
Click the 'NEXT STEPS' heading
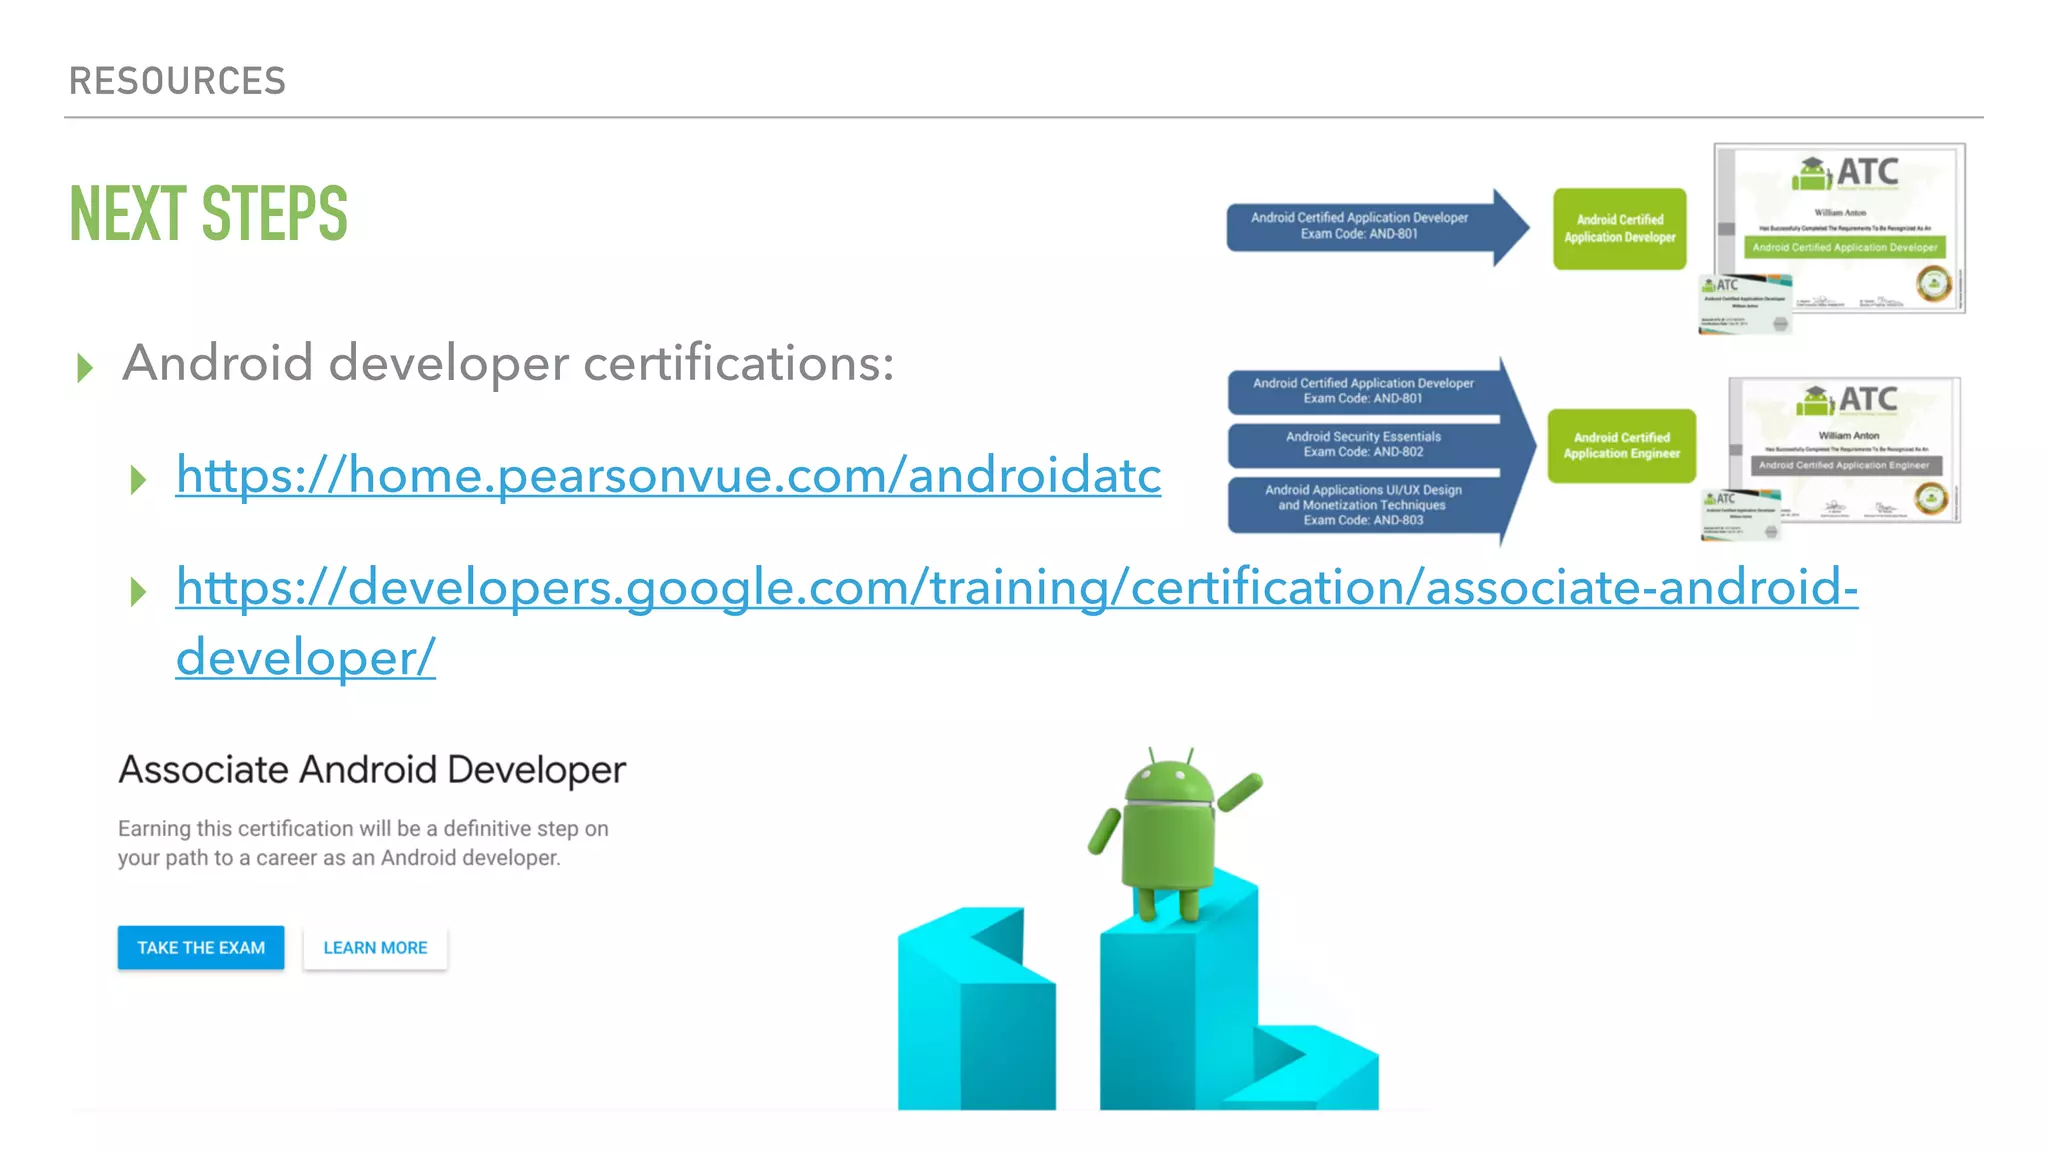[209, 214]
